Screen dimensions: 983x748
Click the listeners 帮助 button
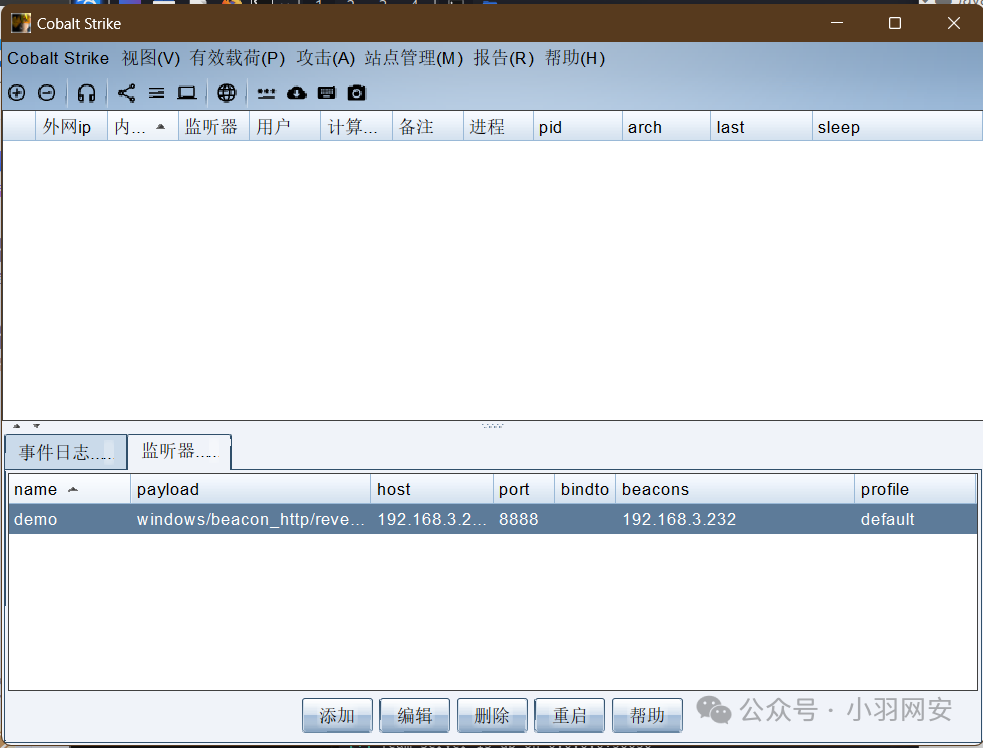point(647,715)
